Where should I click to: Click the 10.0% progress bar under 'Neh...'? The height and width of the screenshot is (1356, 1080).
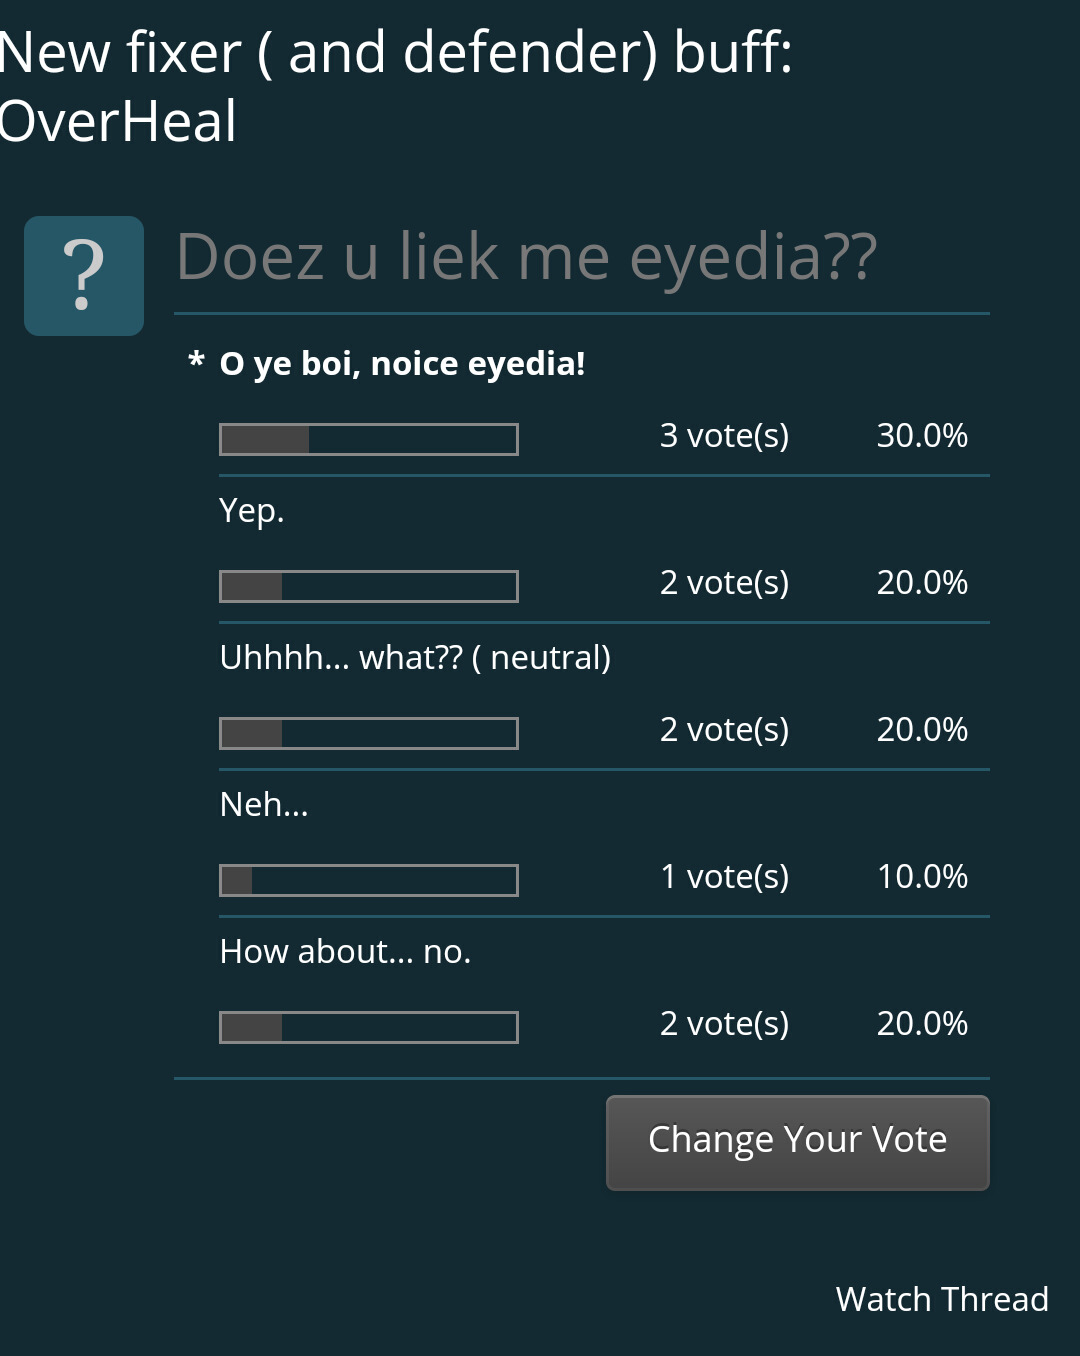[369, 880]
